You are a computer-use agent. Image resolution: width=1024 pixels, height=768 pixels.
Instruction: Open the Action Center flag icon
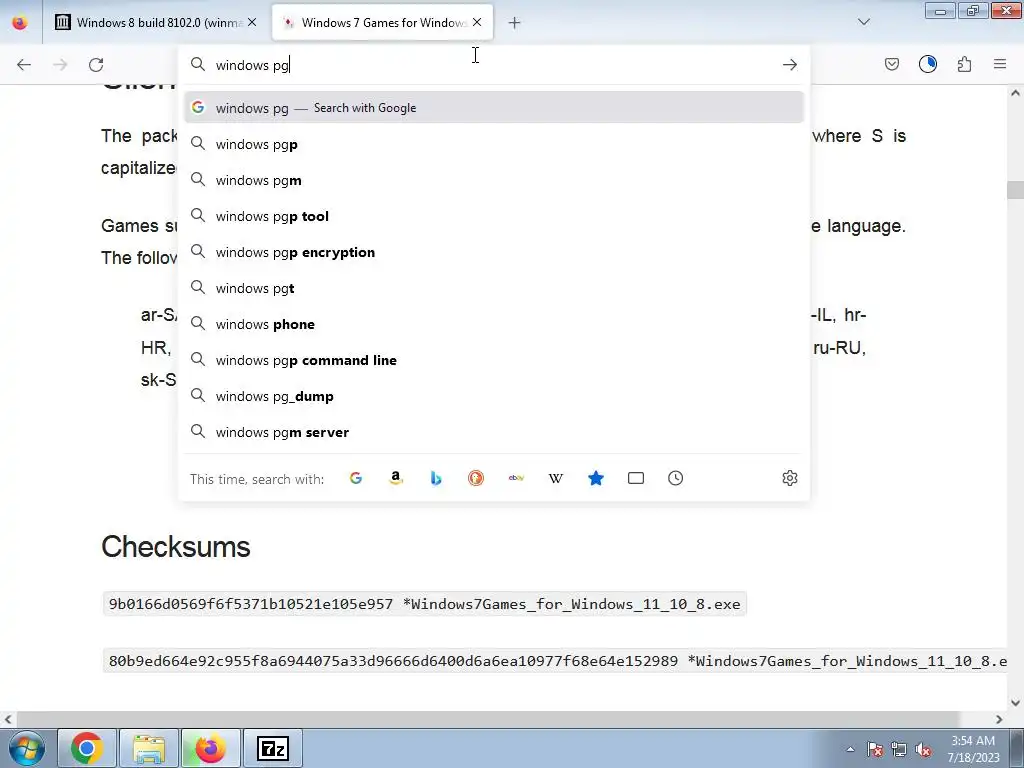pos(875,749)
